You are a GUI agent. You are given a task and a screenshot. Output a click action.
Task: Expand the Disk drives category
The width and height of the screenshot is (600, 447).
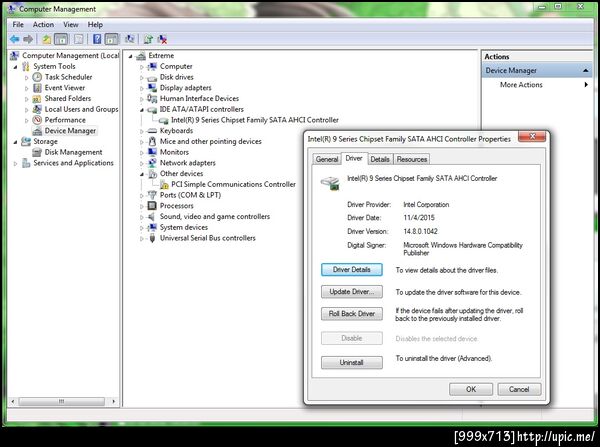[x=142, y=78]
